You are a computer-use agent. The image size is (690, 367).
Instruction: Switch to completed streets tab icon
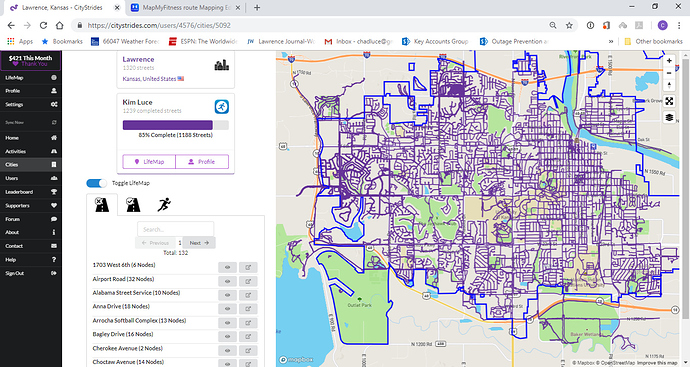(x=133, y=205)
